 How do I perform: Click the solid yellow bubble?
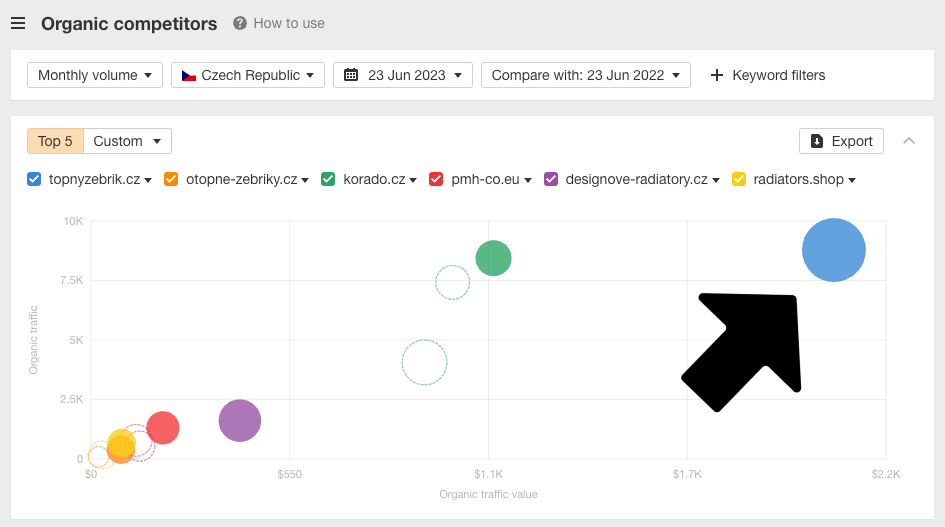click(x=122, y=441)
